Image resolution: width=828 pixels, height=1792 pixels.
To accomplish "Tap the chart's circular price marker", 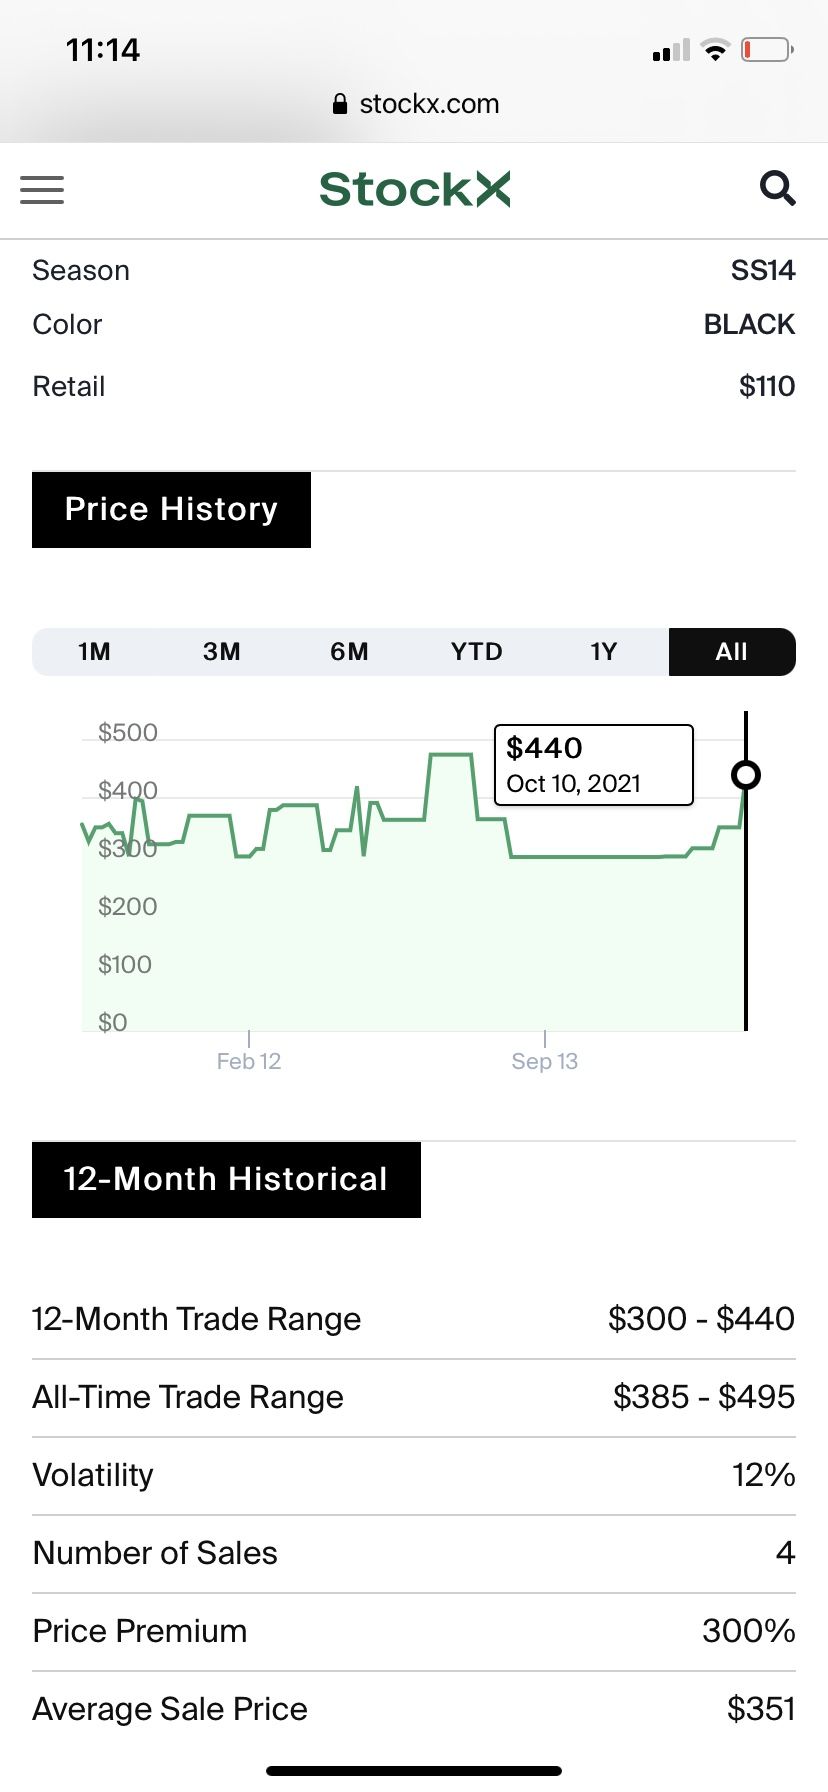I will pos(746,775).
